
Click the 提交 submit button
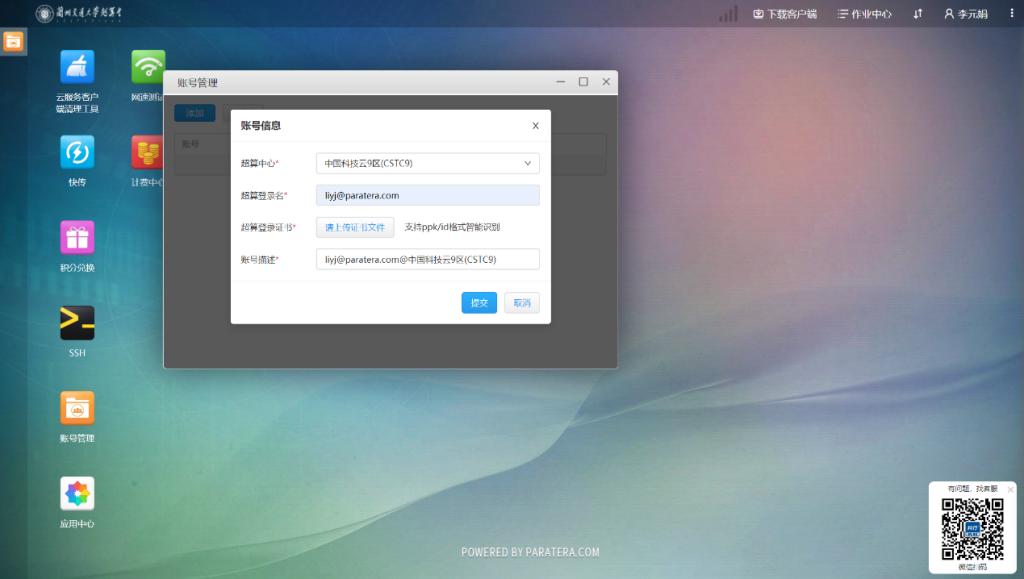tap(479, 303)
